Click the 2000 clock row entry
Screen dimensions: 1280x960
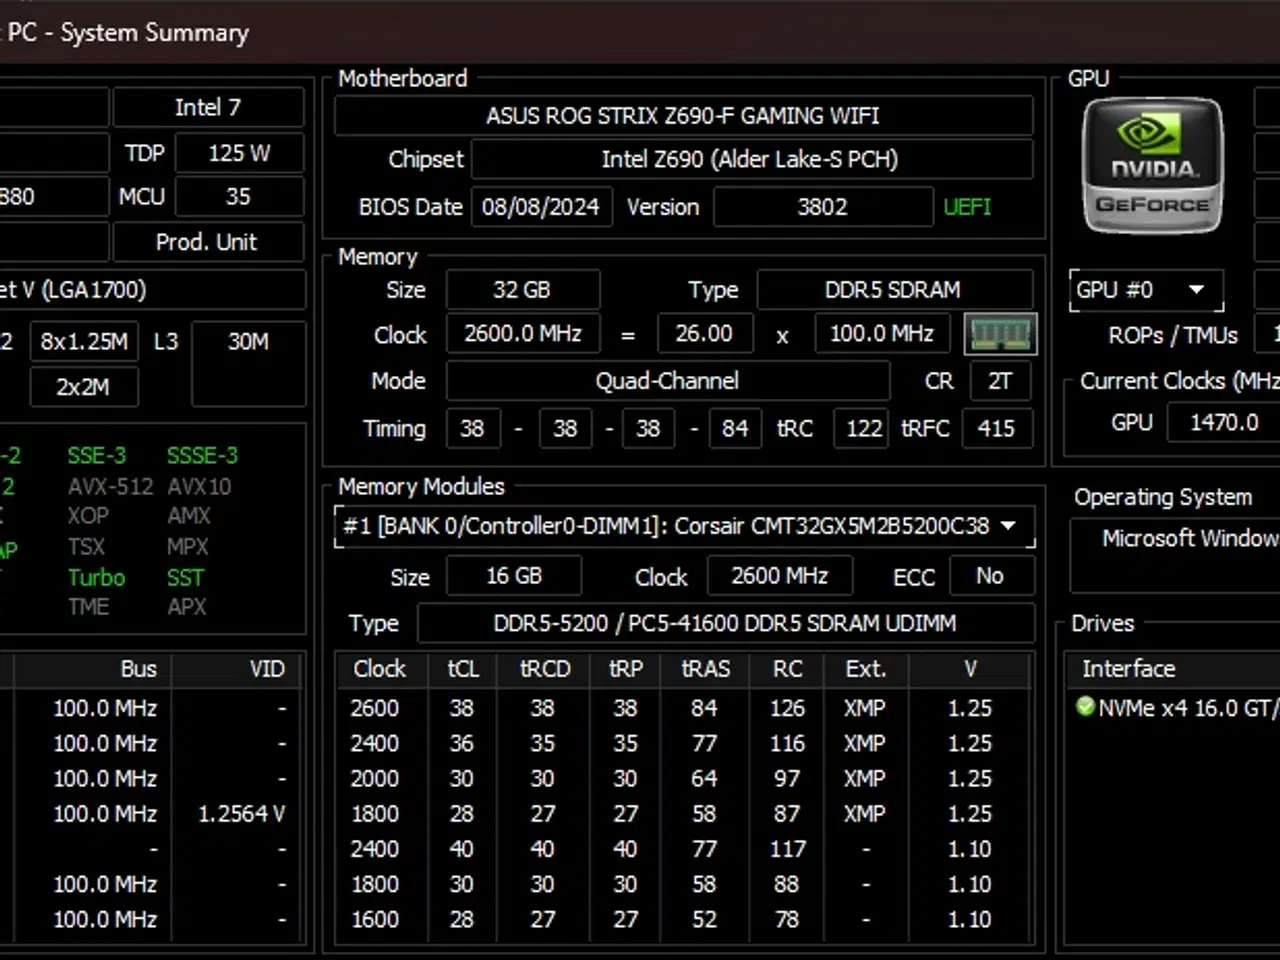point(375,778)
